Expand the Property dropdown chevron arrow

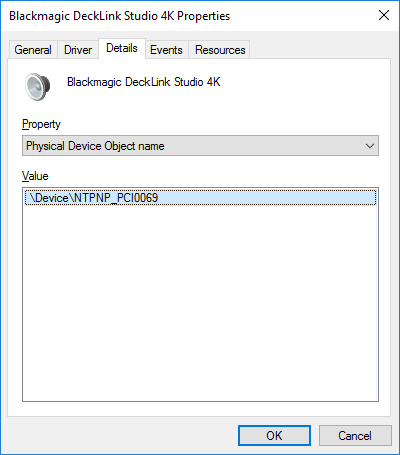[370, 146]
